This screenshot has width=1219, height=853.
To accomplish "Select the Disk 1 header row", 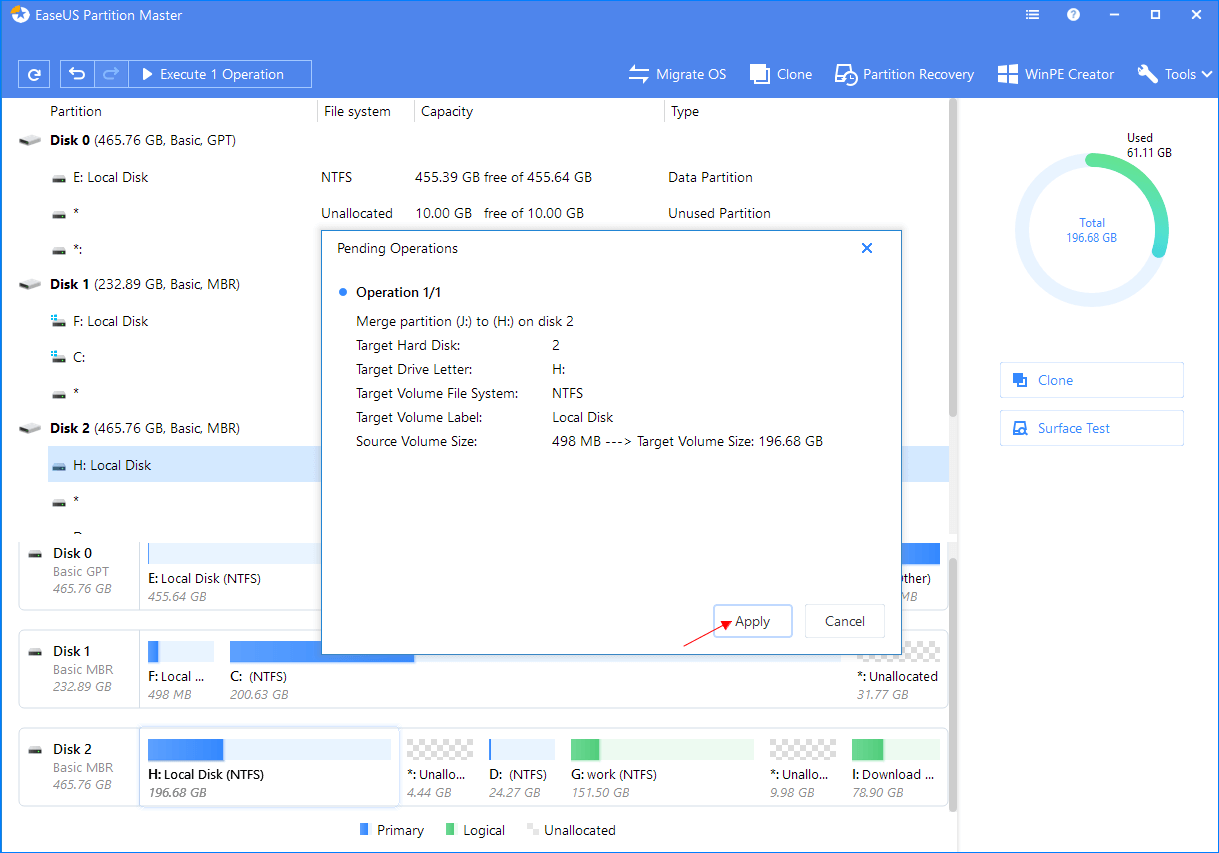I will click(145, 284).
